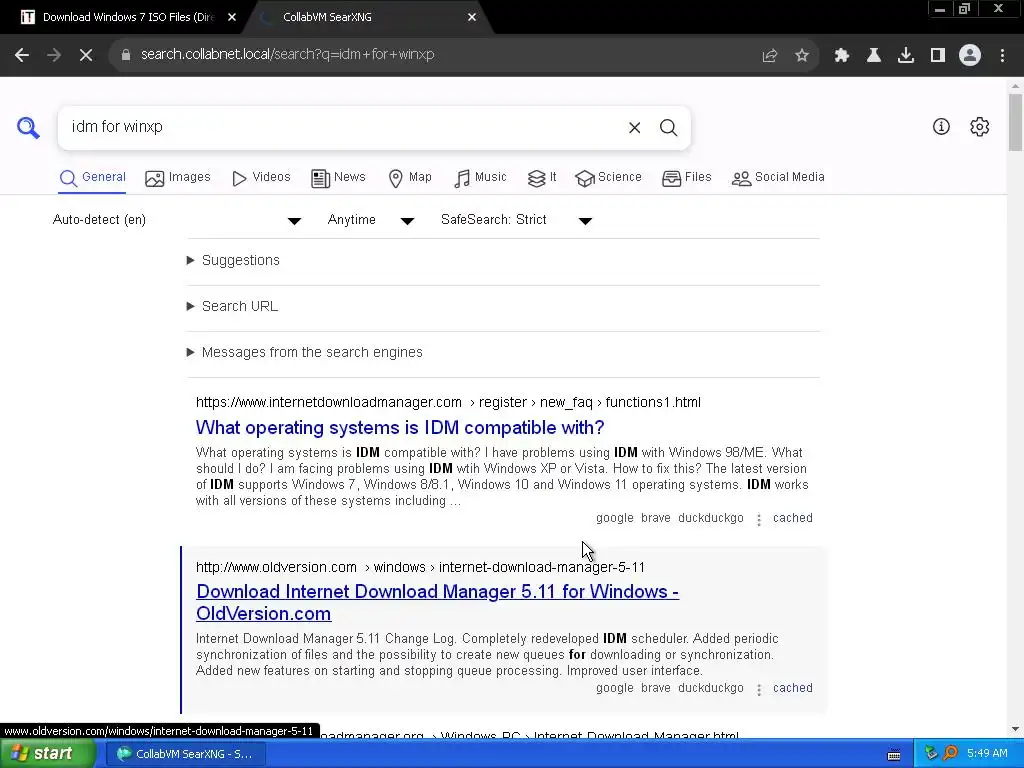Screen dimensions: 1024x768
Task: Click the SearXNG magnifier logo
Action: 28,127
